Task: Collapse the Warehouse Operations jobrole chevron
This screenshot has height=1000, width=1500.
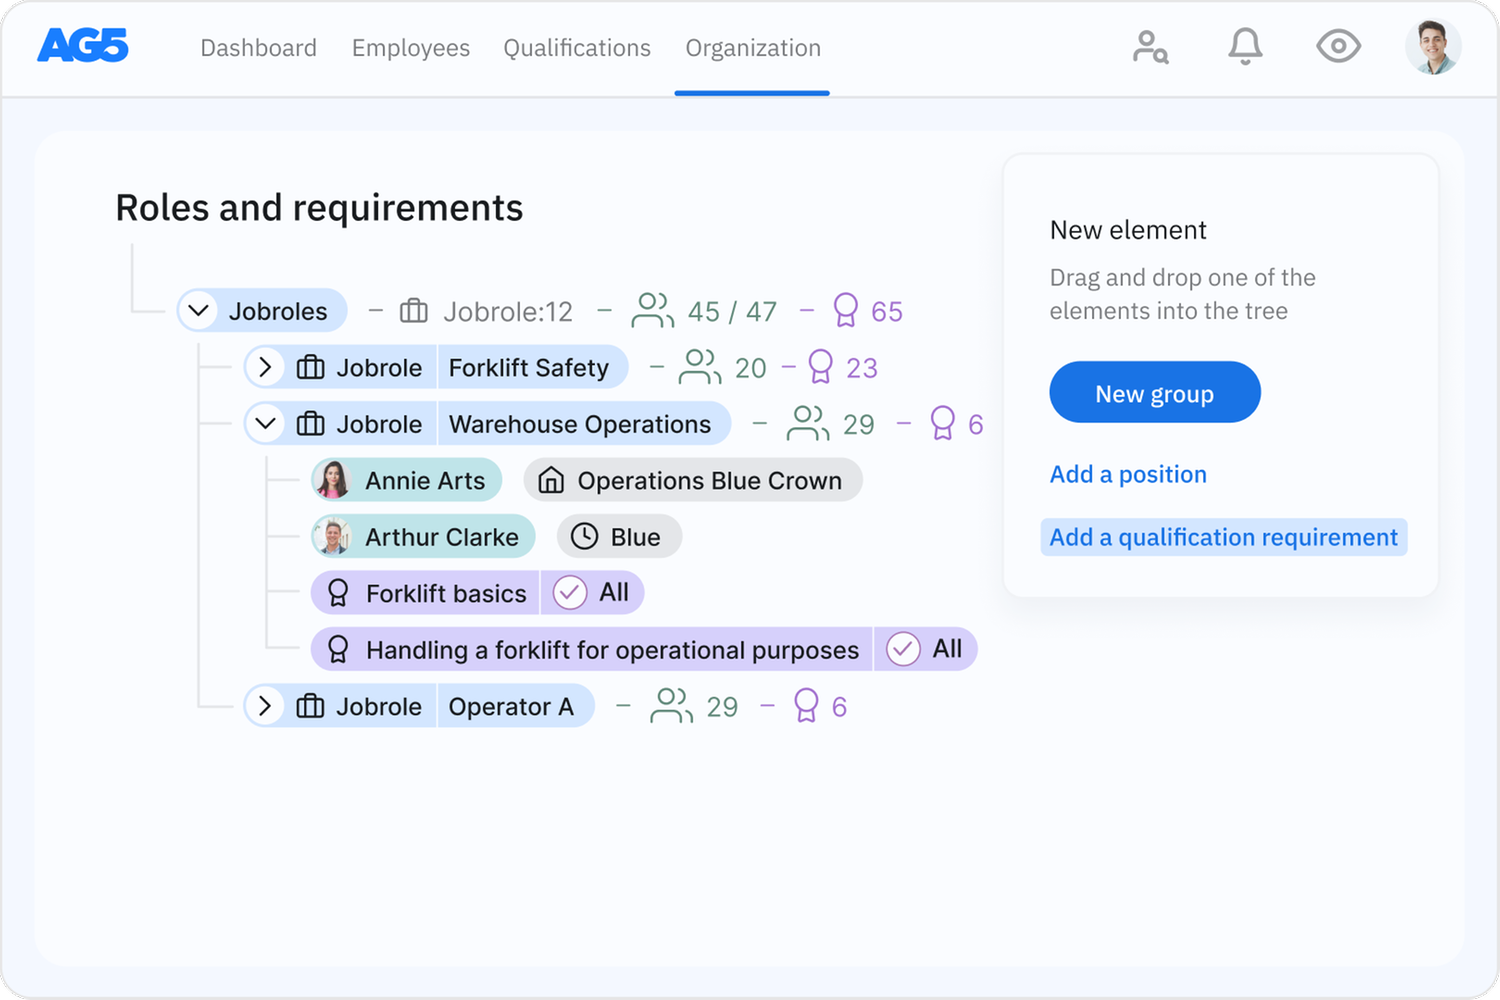Action: (x=265, y=424)
